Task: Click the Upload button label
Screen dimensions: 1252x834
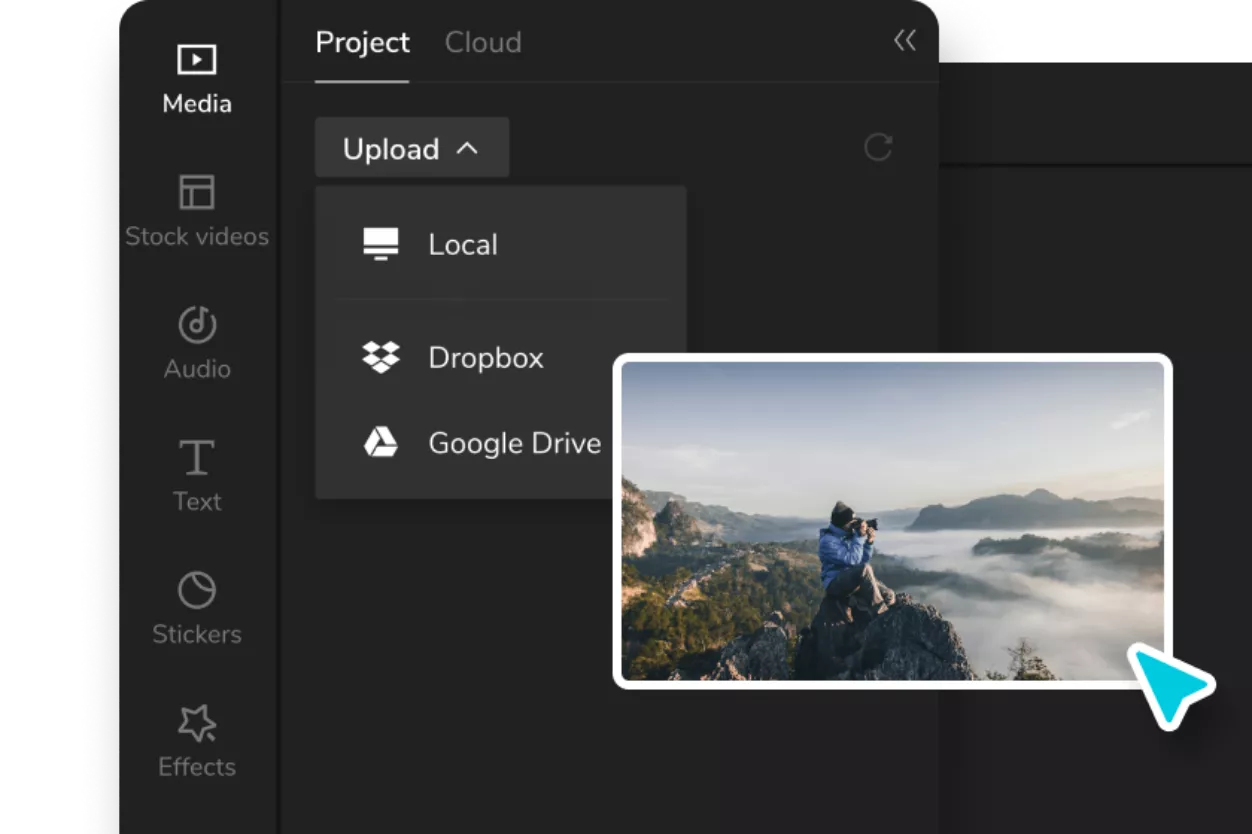Action: 391,149
